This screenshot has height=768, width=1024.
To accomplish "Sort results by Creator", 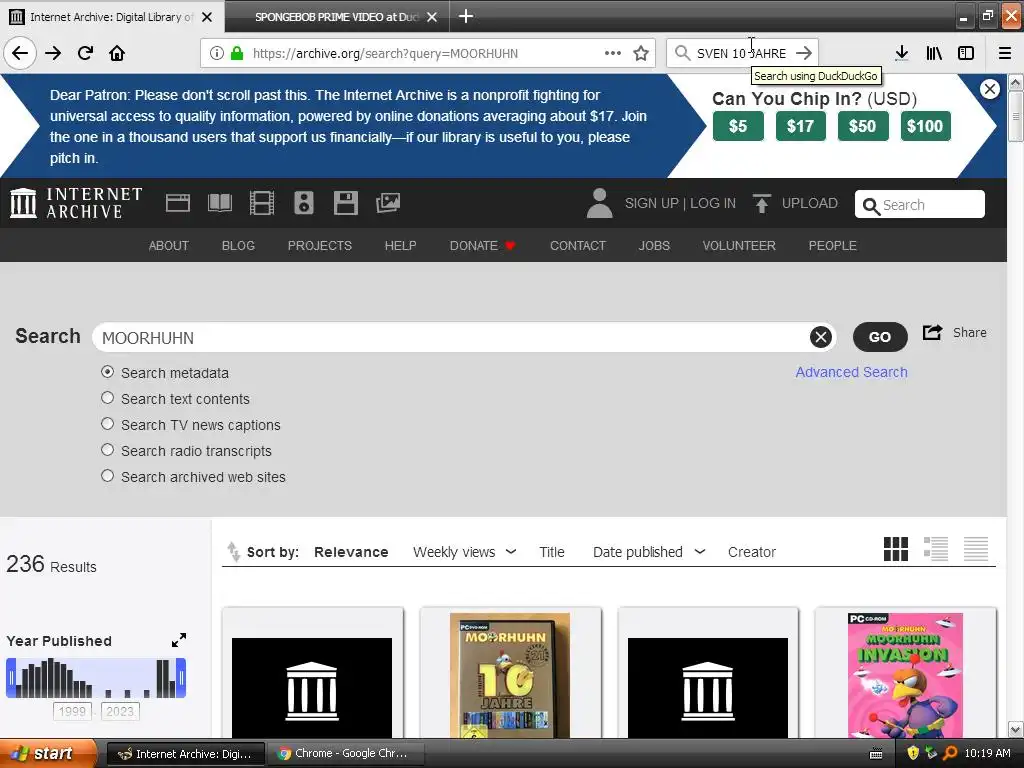I will [x=752, y=552].
